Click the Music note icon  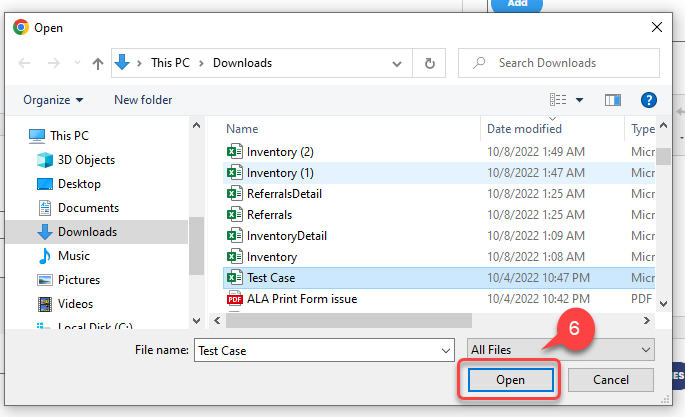45,256
